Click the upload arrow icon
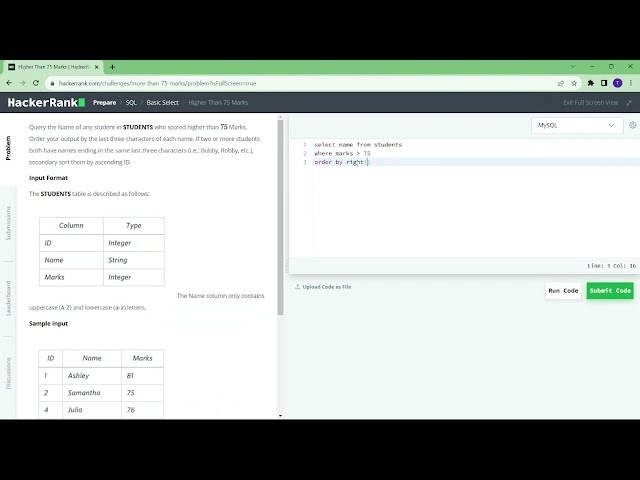Screen dimensions: 640x480 [297, 287]
